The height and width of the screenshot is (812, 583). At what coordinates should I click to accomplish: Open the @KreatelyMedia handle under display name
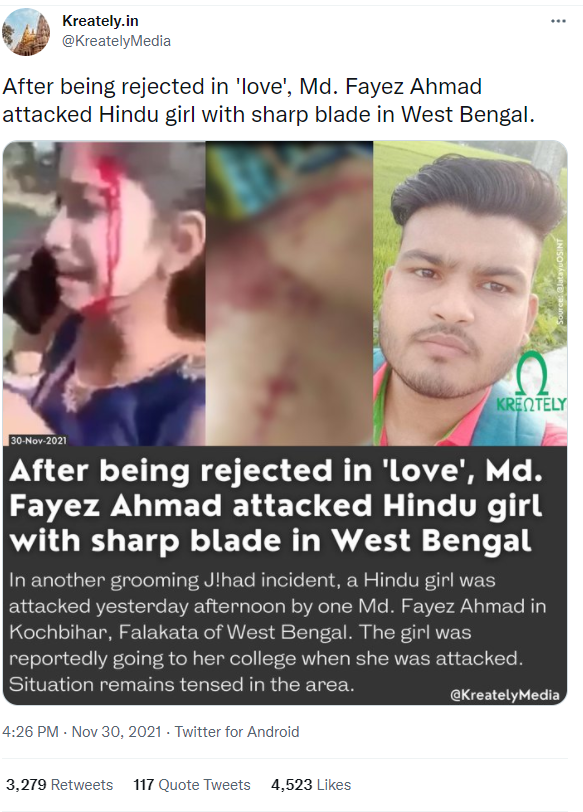click(x=116, y=41)
